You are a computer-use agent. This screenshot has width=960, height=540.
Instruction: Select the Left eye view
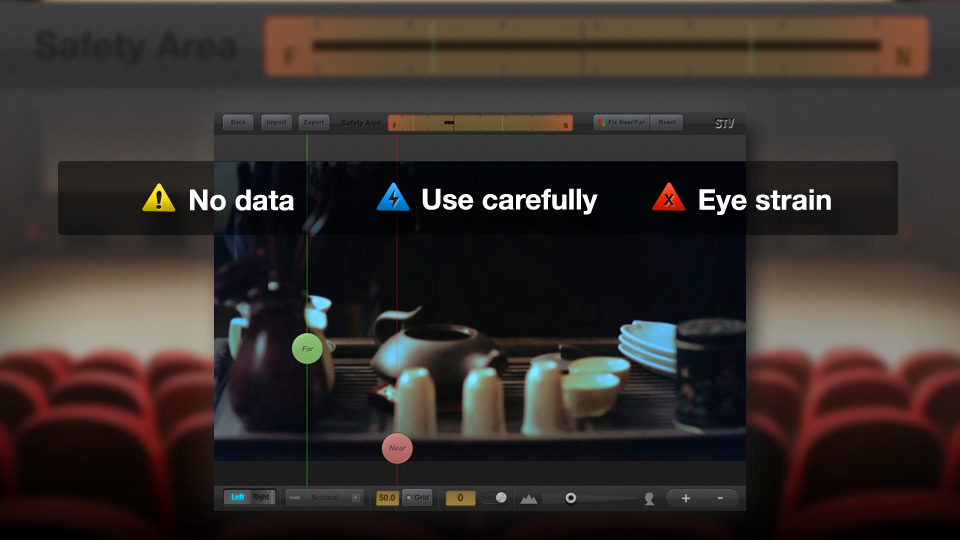point(237,497)
